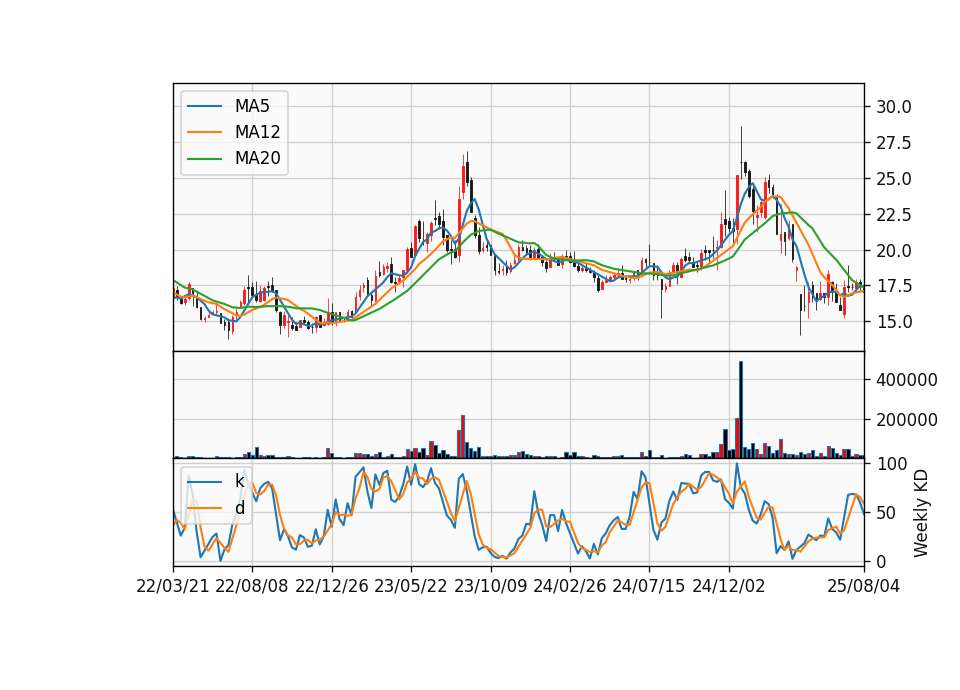Click the 24/02/26 date label
Image resolution: width=960 pixels, height=690 pixels.
569,586
